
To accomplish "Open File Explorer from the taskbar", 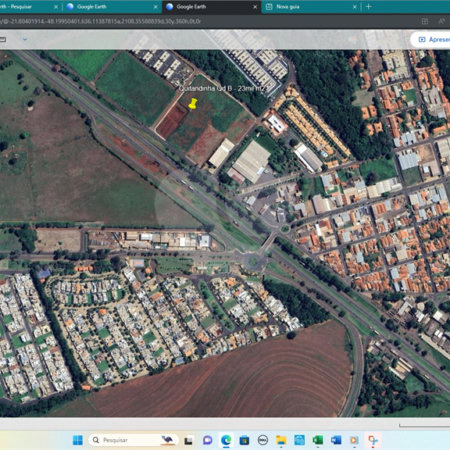I will coord(281,440).
